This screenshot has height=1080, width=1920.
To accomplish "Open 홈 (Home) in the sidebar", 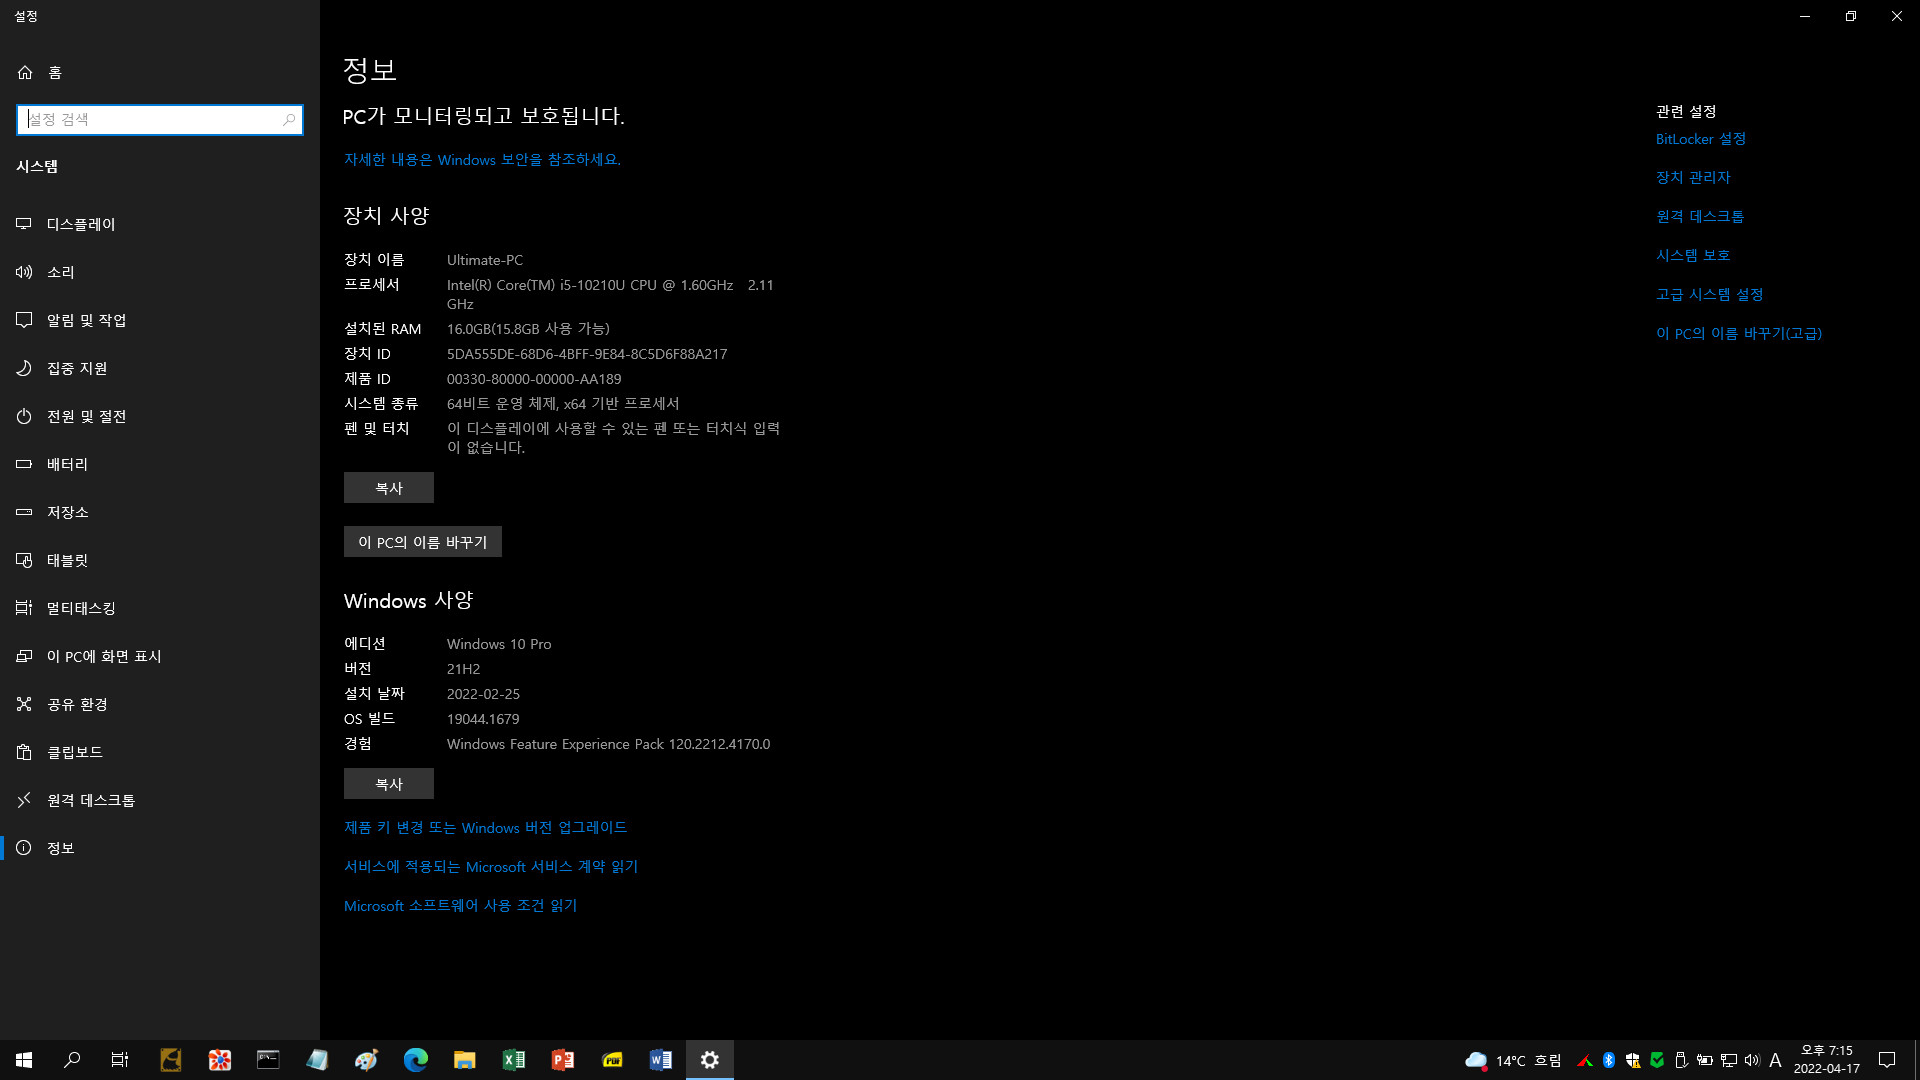I will (x=160, y=72).
